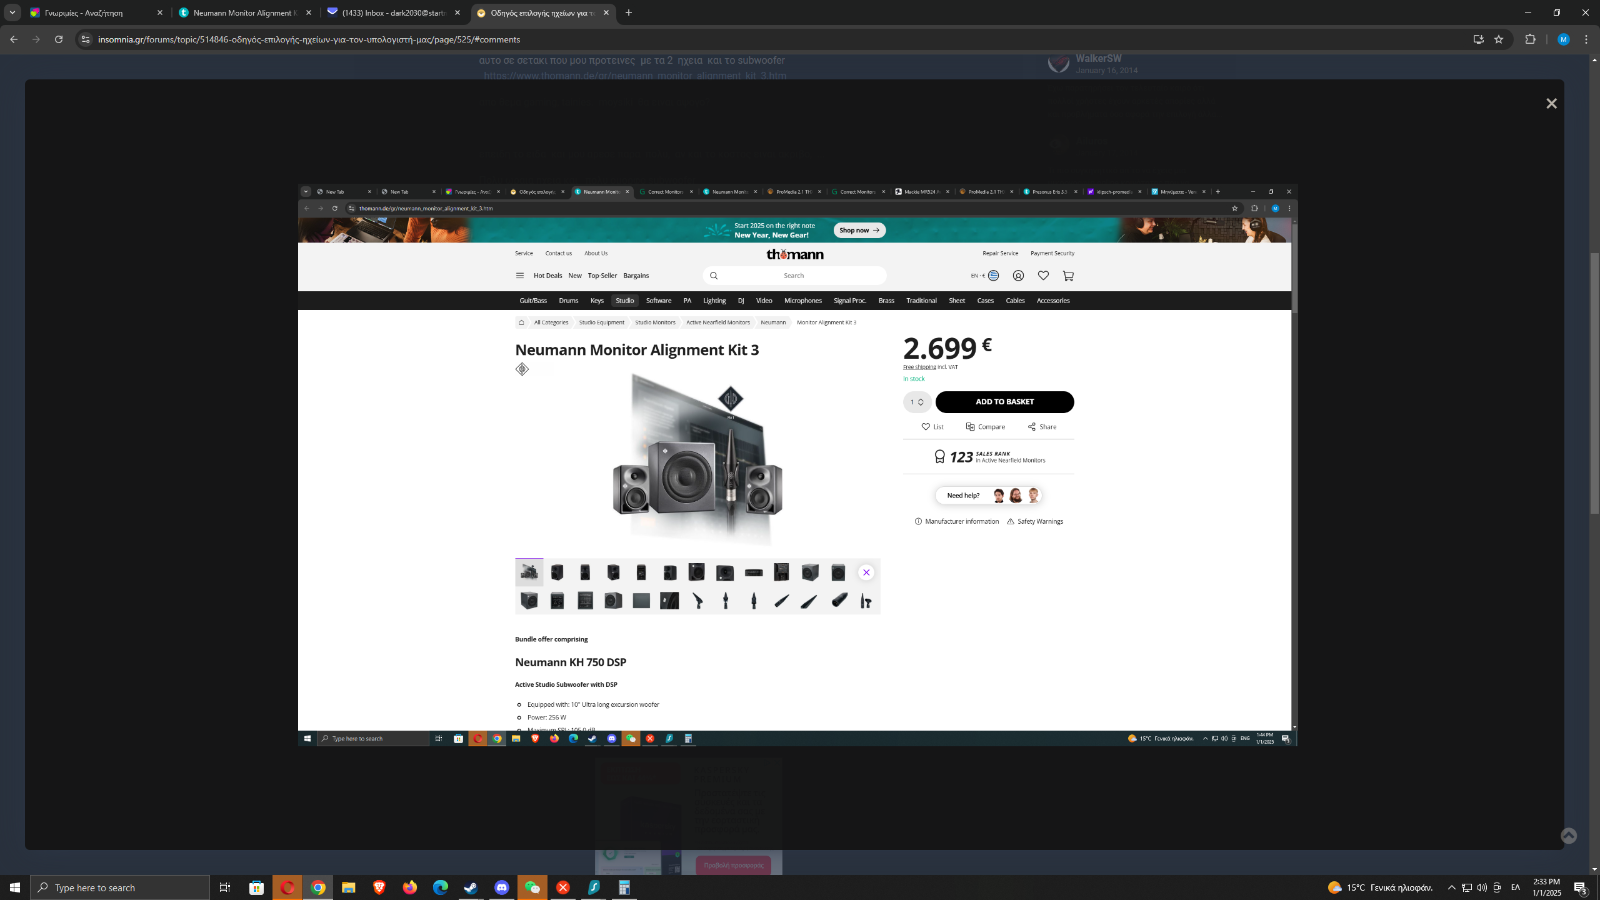
Task: Open the teal S app on taskbar
Action: (x=594, y=887)
